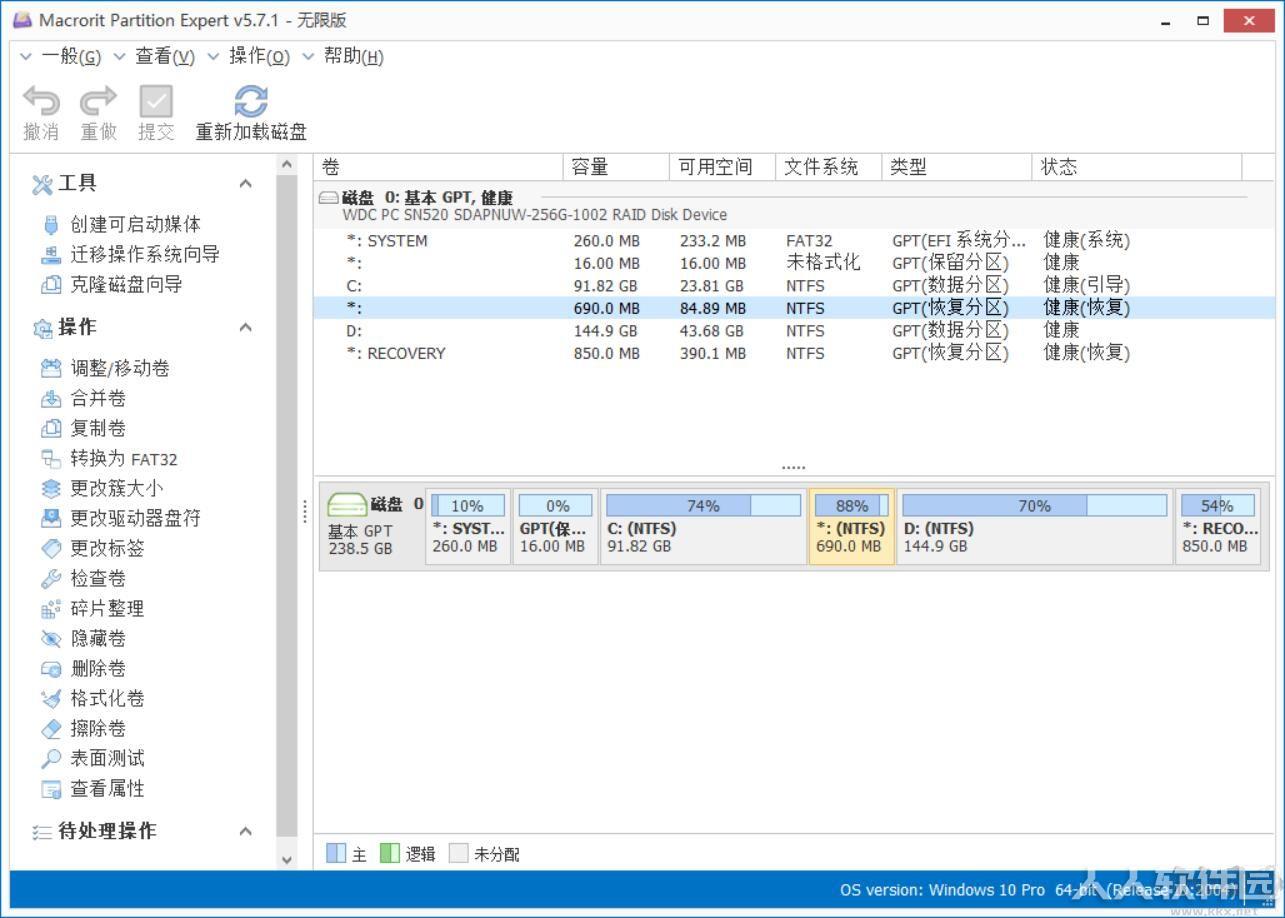Select the D: (NTFS) 70% partition block

click(x=1035, y=527)
